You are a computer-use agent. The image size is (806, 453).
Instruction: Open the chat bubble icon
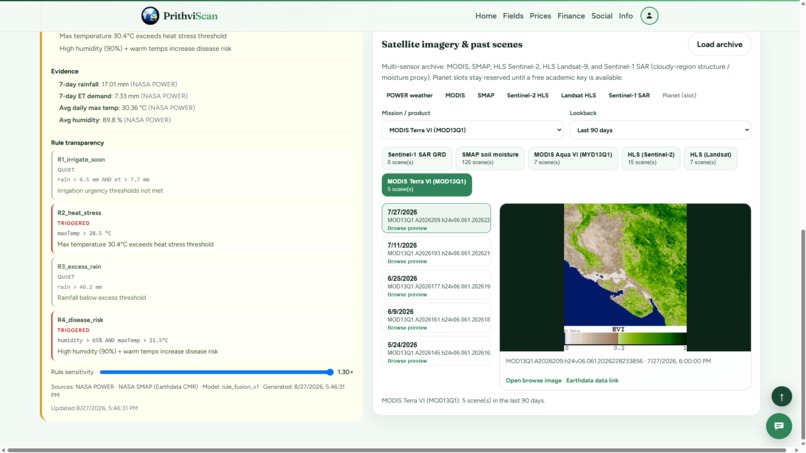click(x=779, y=426)
